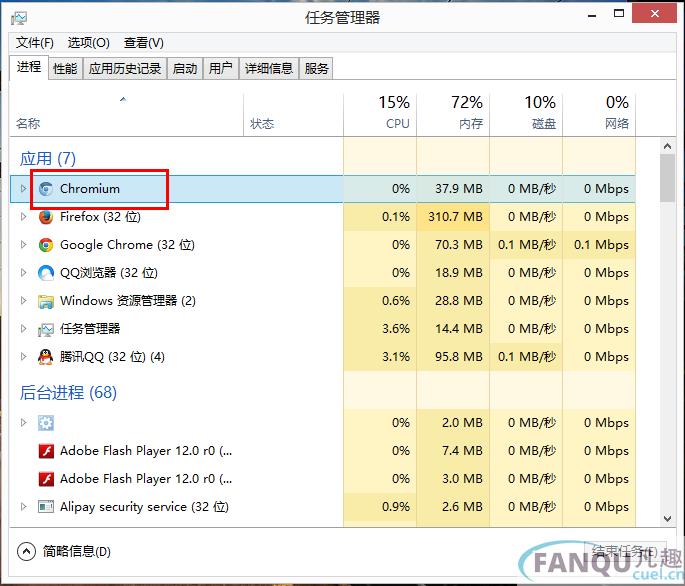The image size is (685, 586).
Task: Sort by the CPU column header
Action: coord(380,114)
